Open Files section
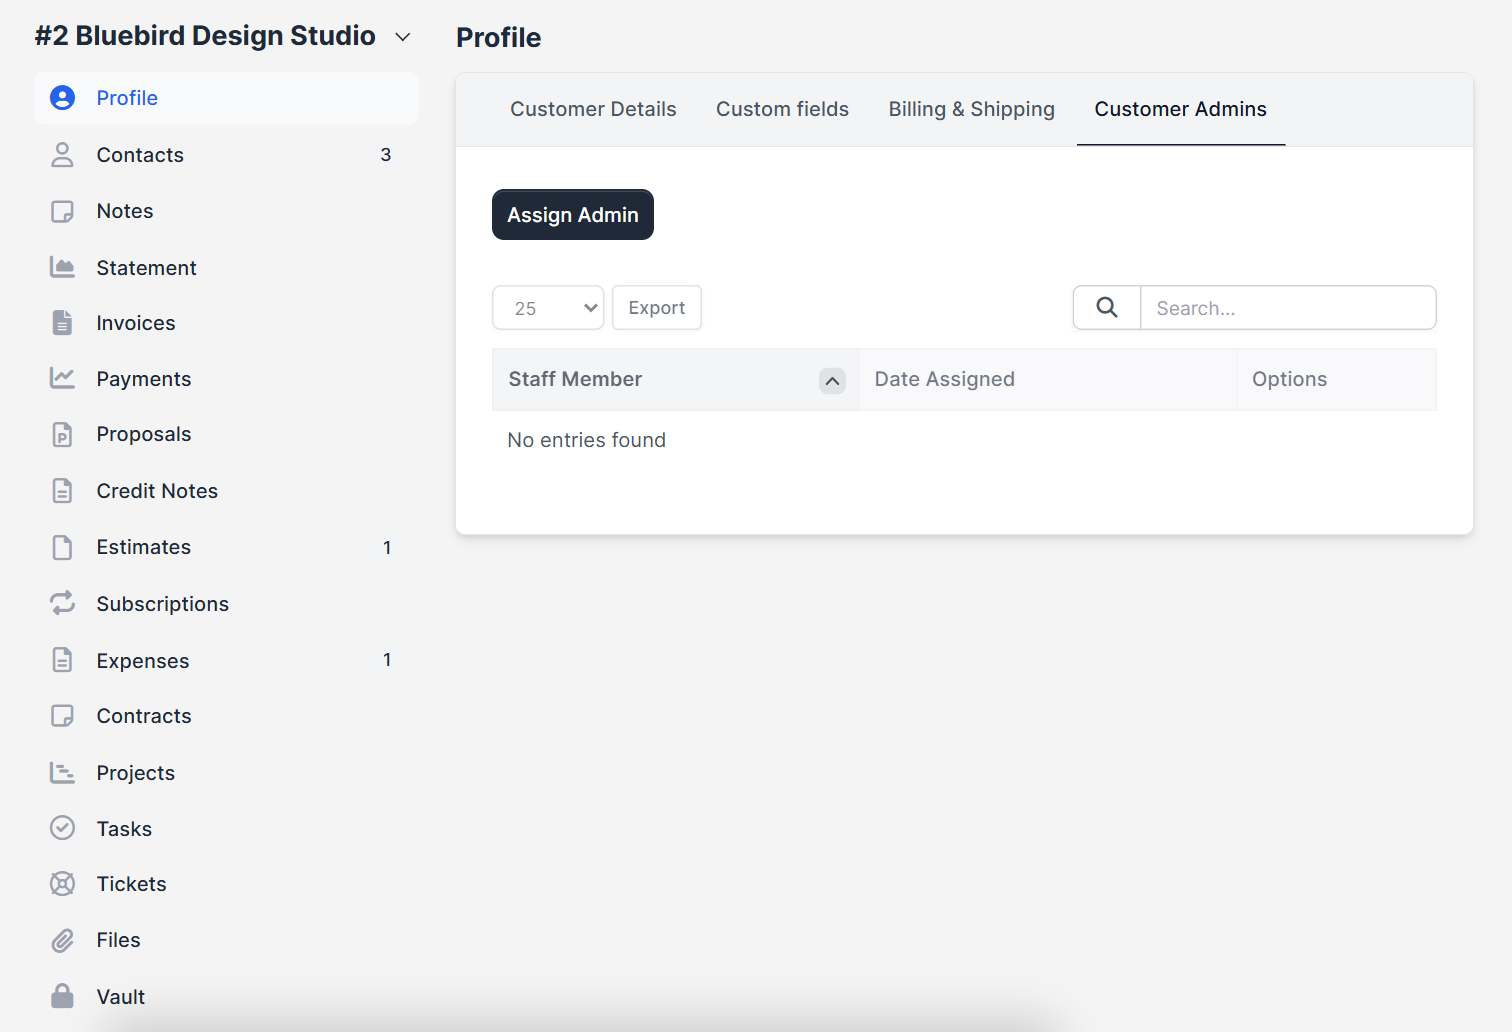The image size is (1512, 1032). [226, 940]
